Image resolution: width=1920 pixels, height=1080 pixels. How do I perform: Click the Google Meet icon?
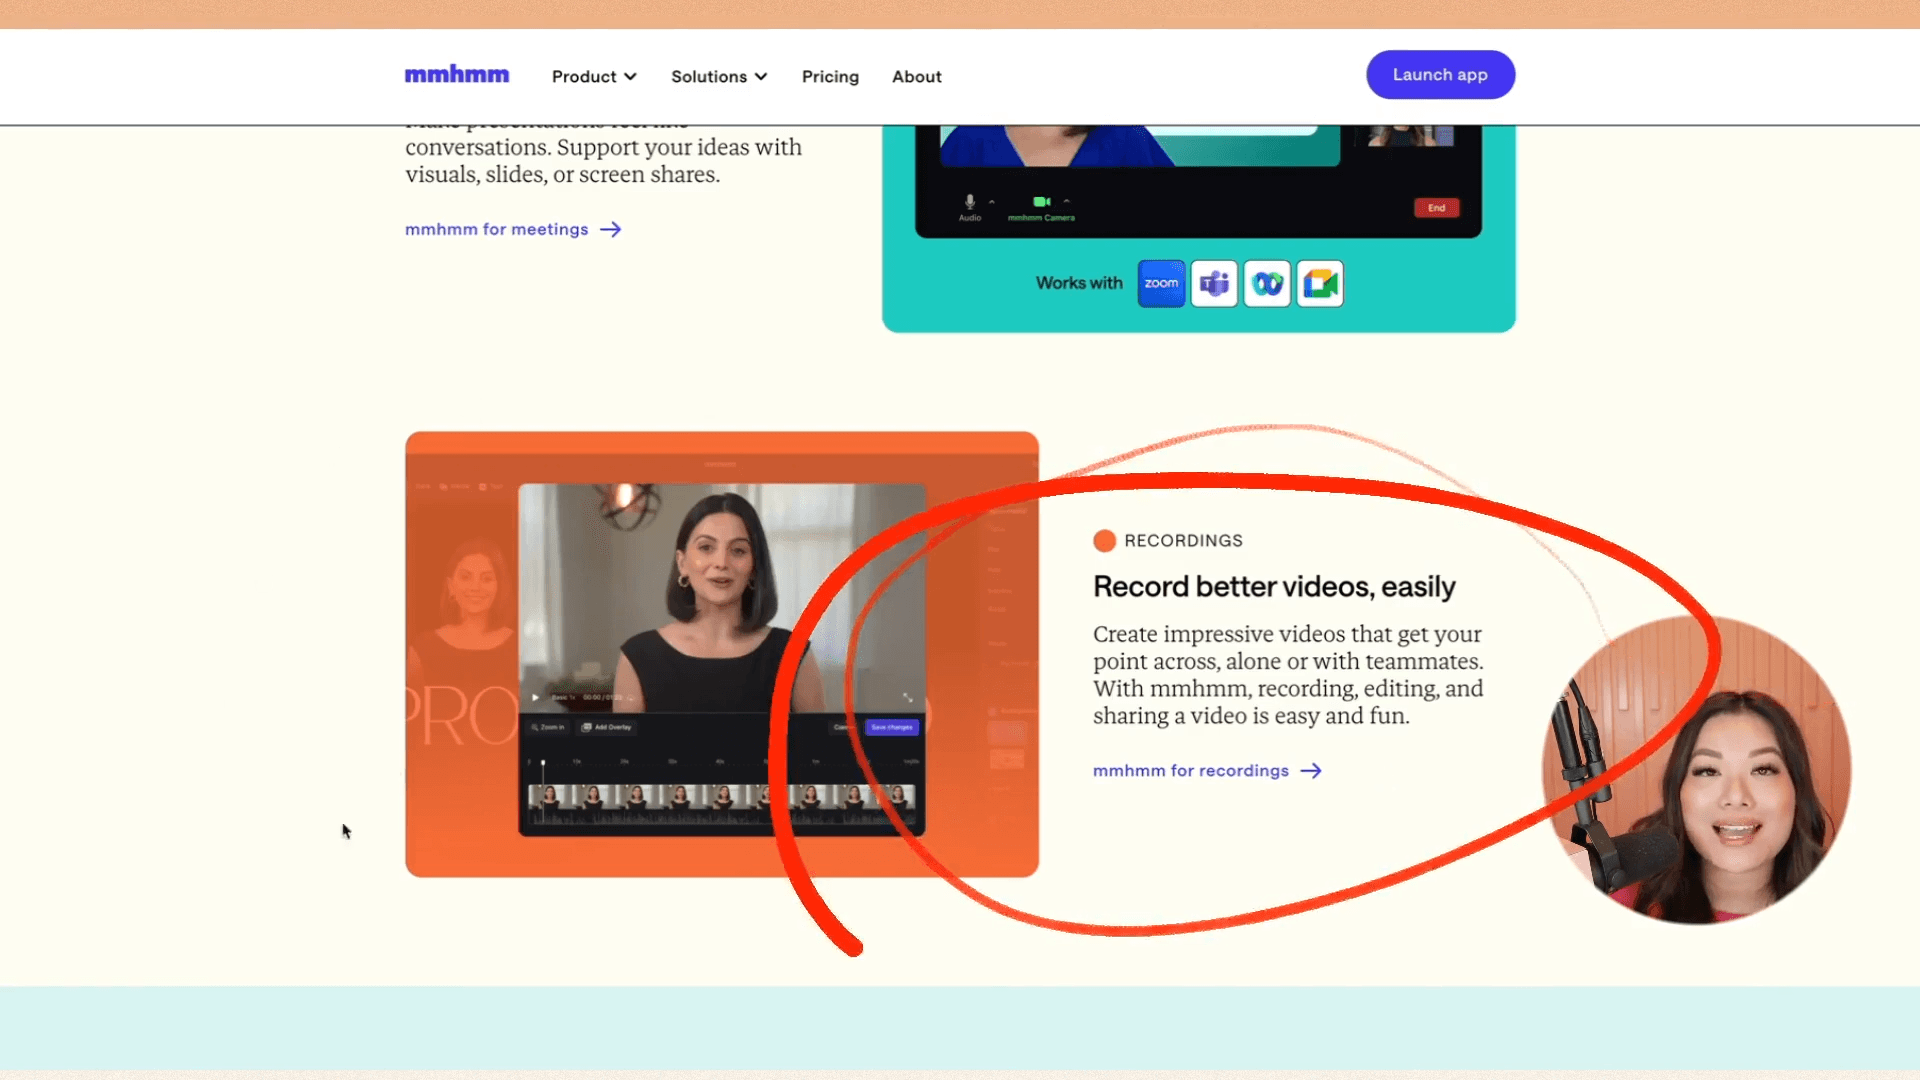[1320, 284]
